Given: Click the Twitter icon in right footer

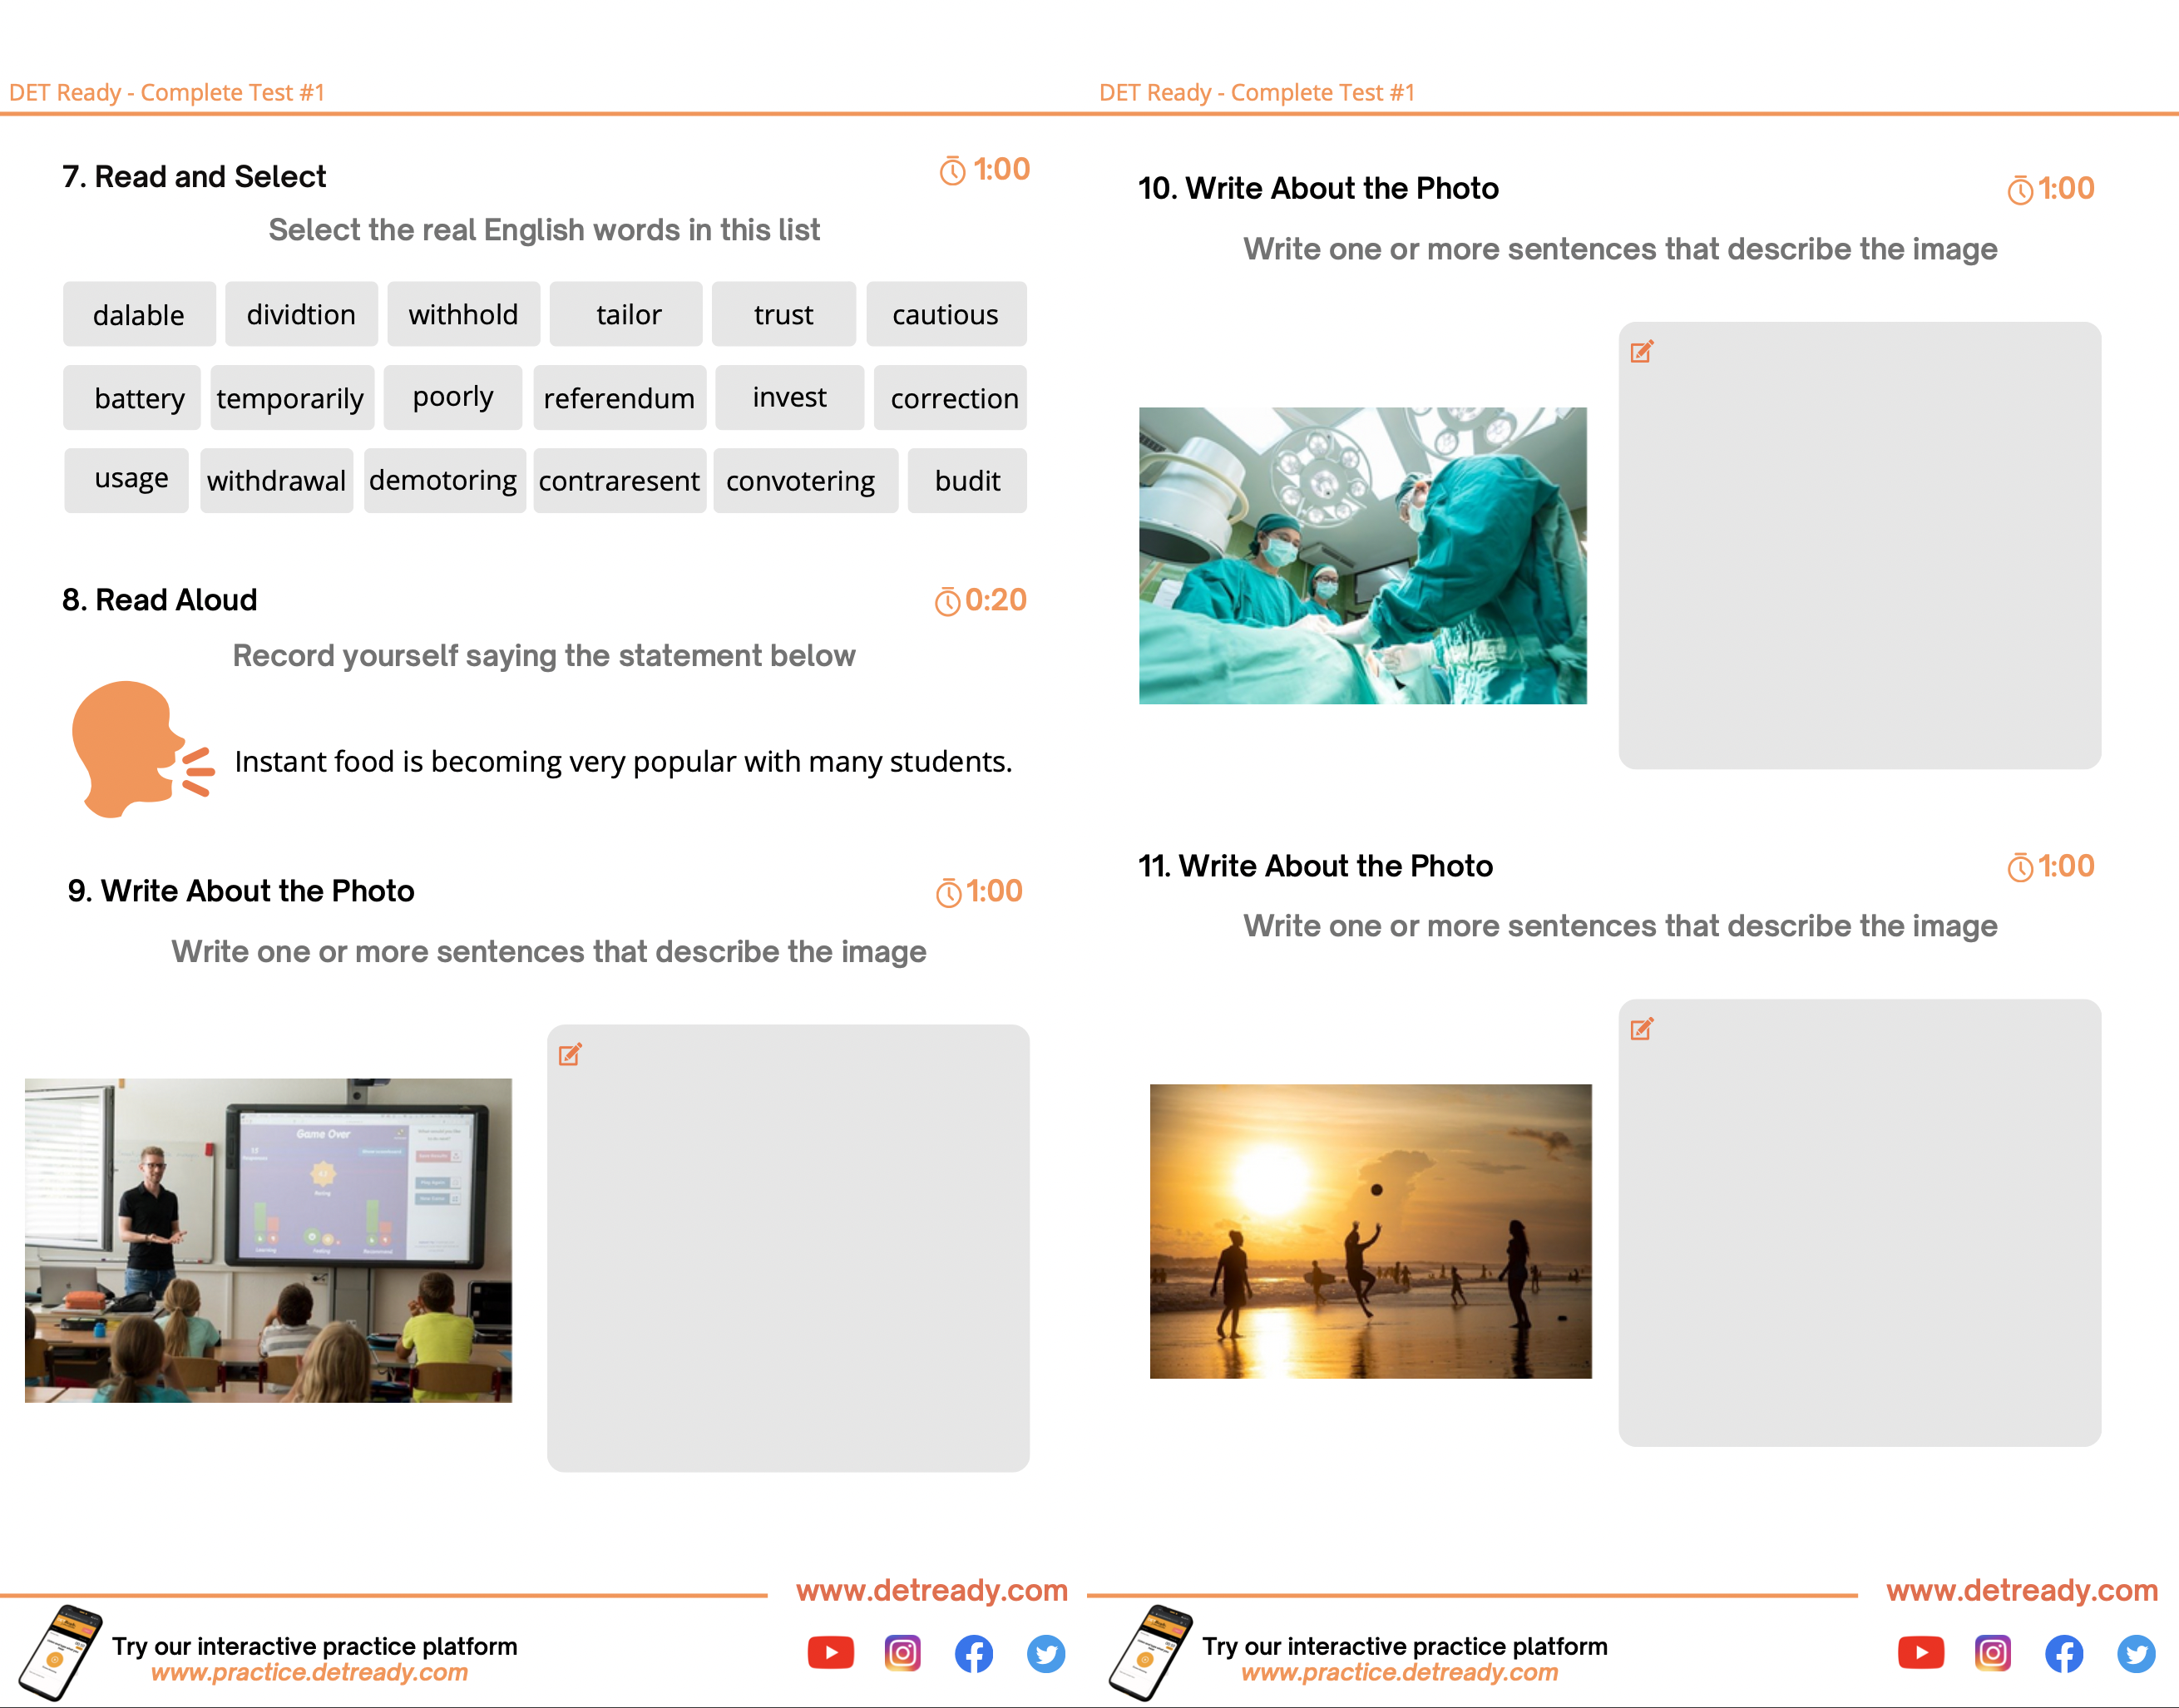Looking at the screenshot, I should click(x=2135, y=1653).
